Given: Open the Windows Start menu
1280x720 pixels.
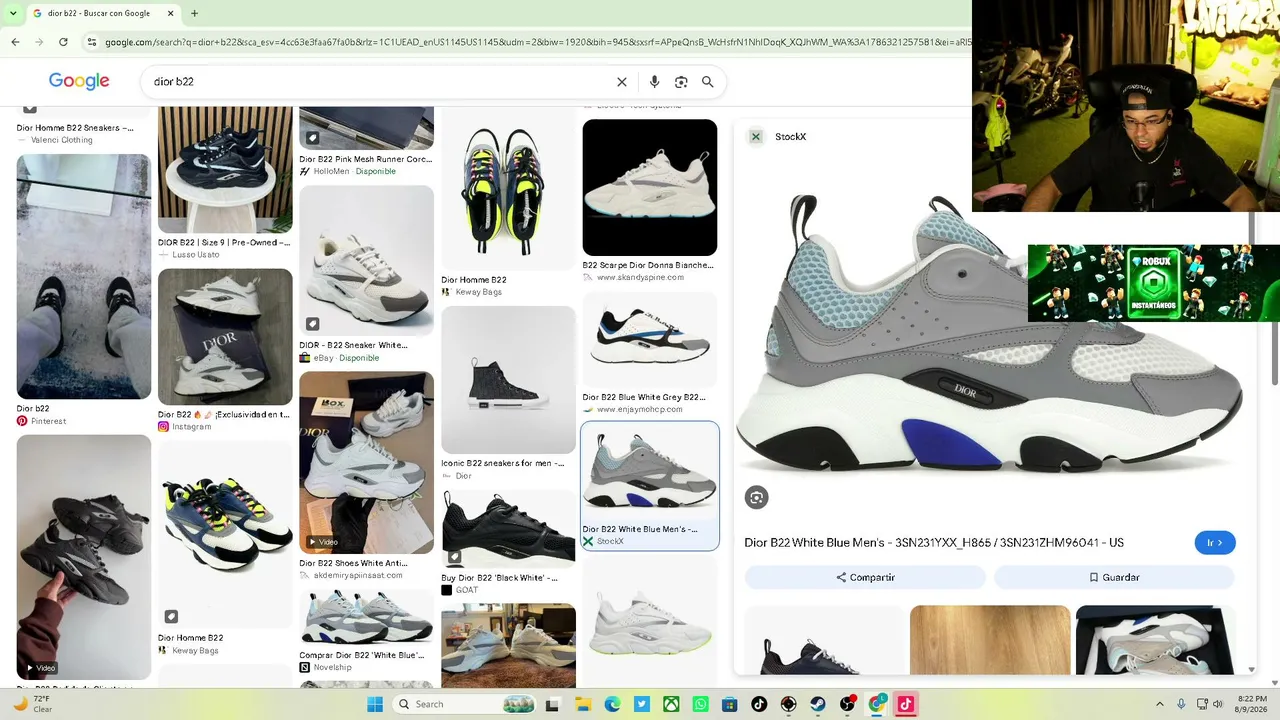Looking at the screenshot, I should pyautogui.click(x=375, y=704).
